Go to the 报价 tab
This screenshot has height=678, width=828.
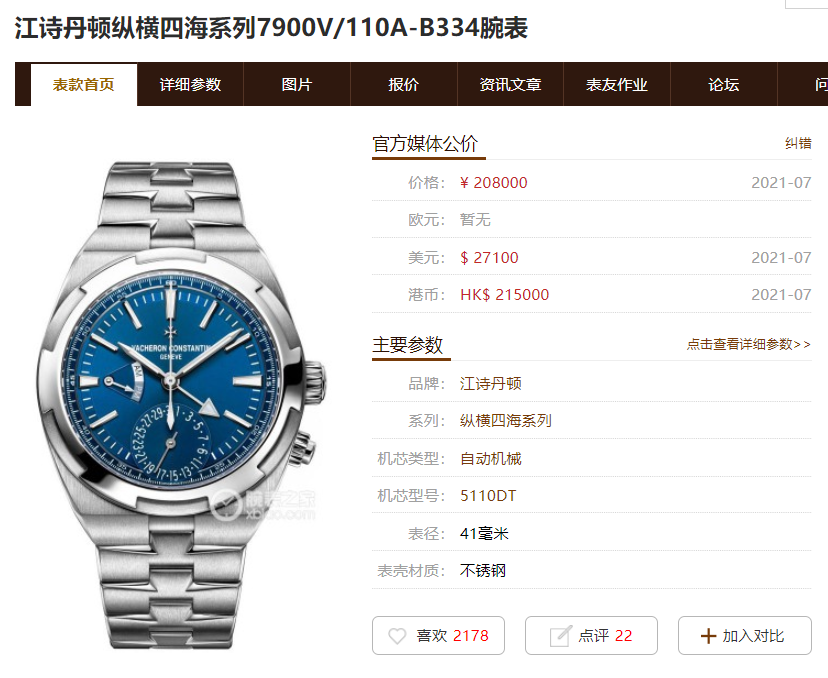click(403, 84)
